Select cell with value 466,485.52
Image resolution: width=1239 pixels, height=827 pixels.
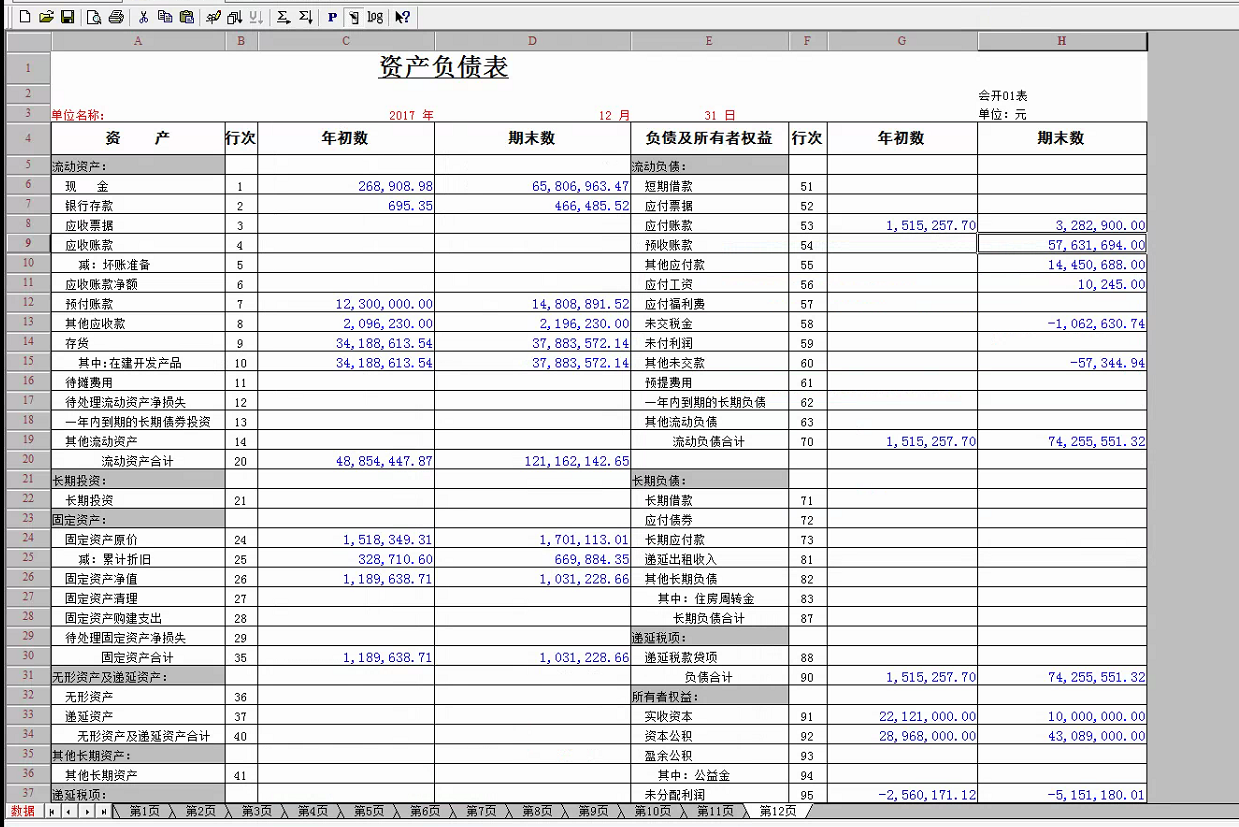(533, 205)
